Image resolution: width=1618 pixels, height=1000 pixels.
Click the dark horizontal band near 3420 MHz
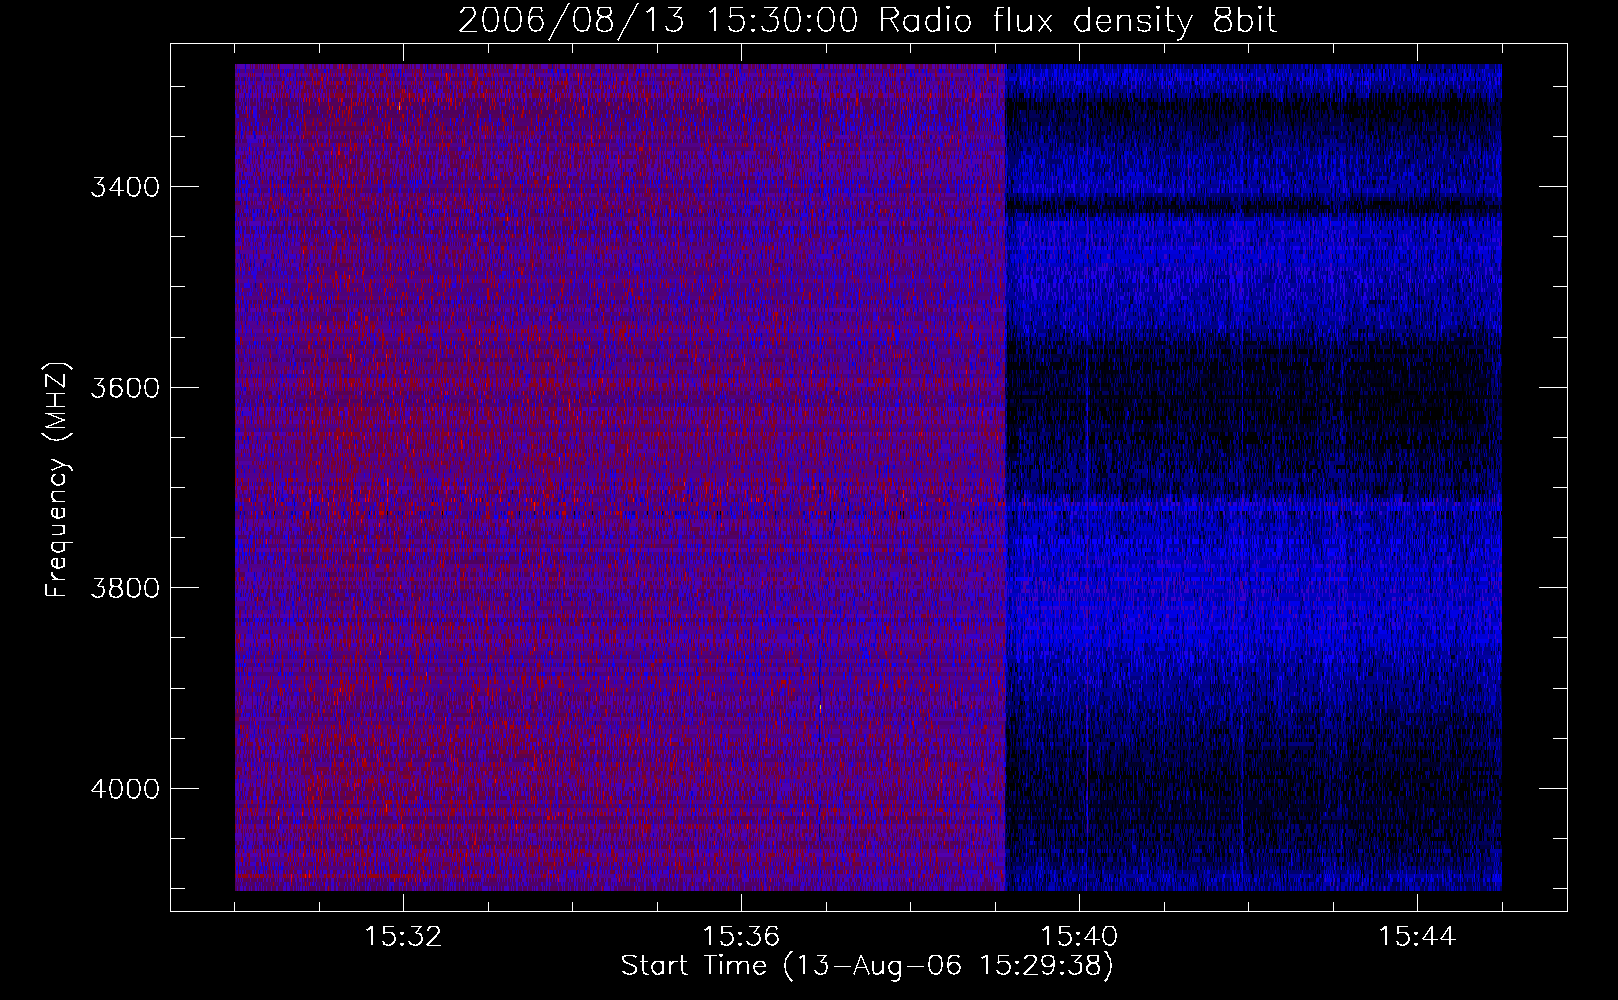(1253, 206)
